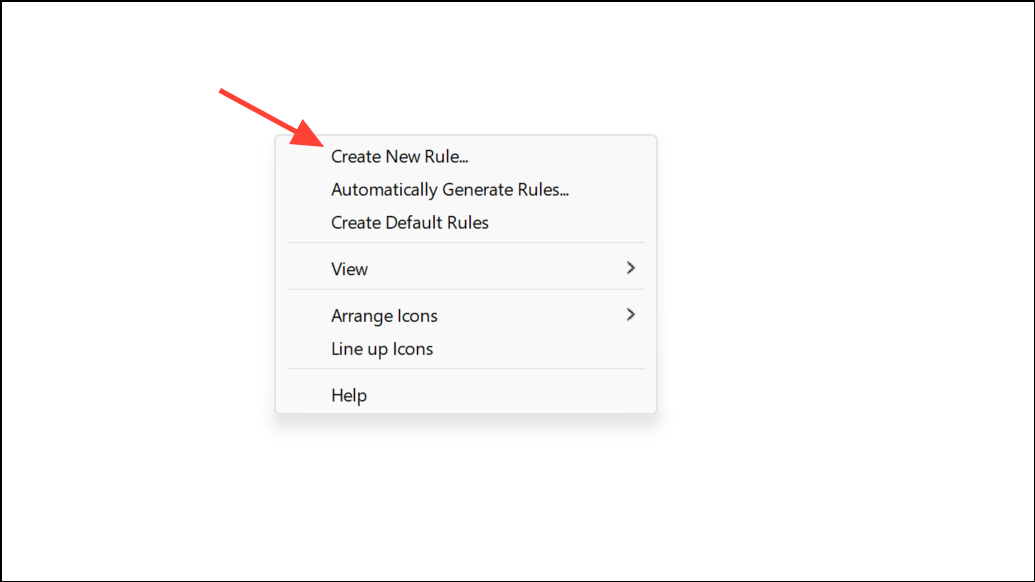Click the word 'Line' in Line up Icons
Viewport: 1035px width, 582px height.
point(346,348)
